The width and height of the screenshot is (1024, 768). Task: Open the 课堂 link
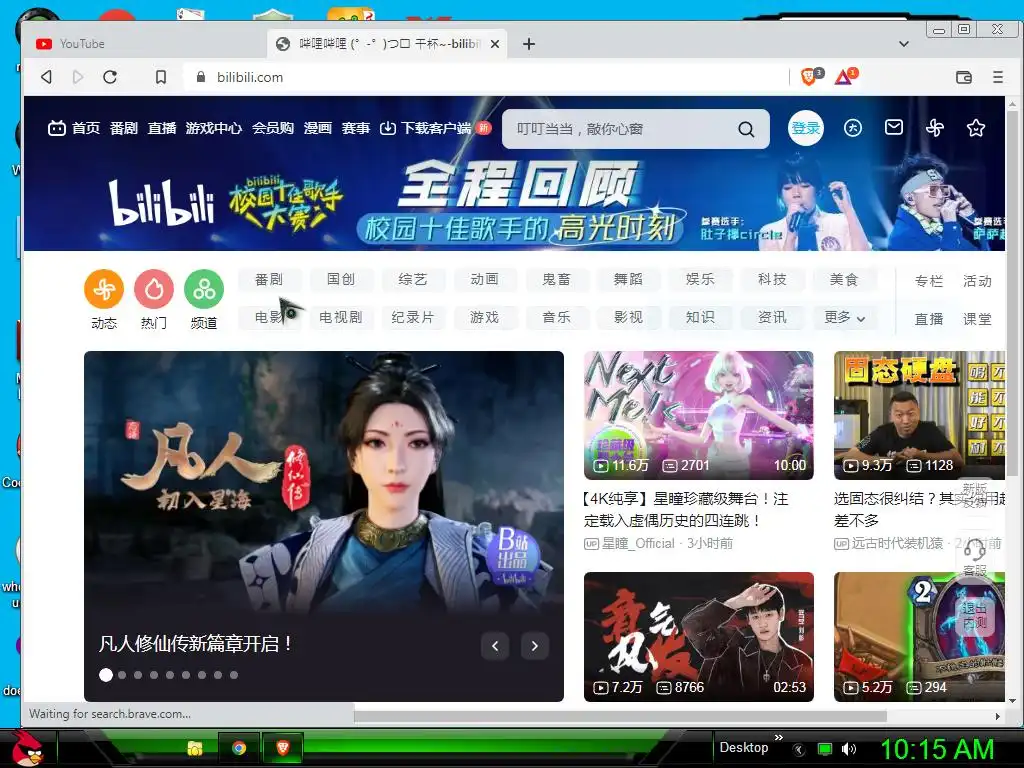pyautogui.click(x=977, y=319)
